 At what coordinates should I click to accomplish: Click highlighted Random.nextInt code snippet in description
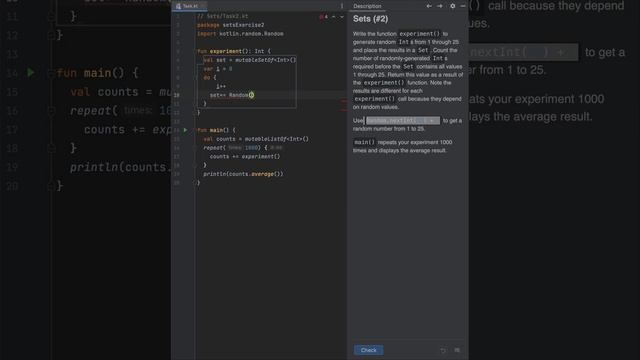click(402, 120)
